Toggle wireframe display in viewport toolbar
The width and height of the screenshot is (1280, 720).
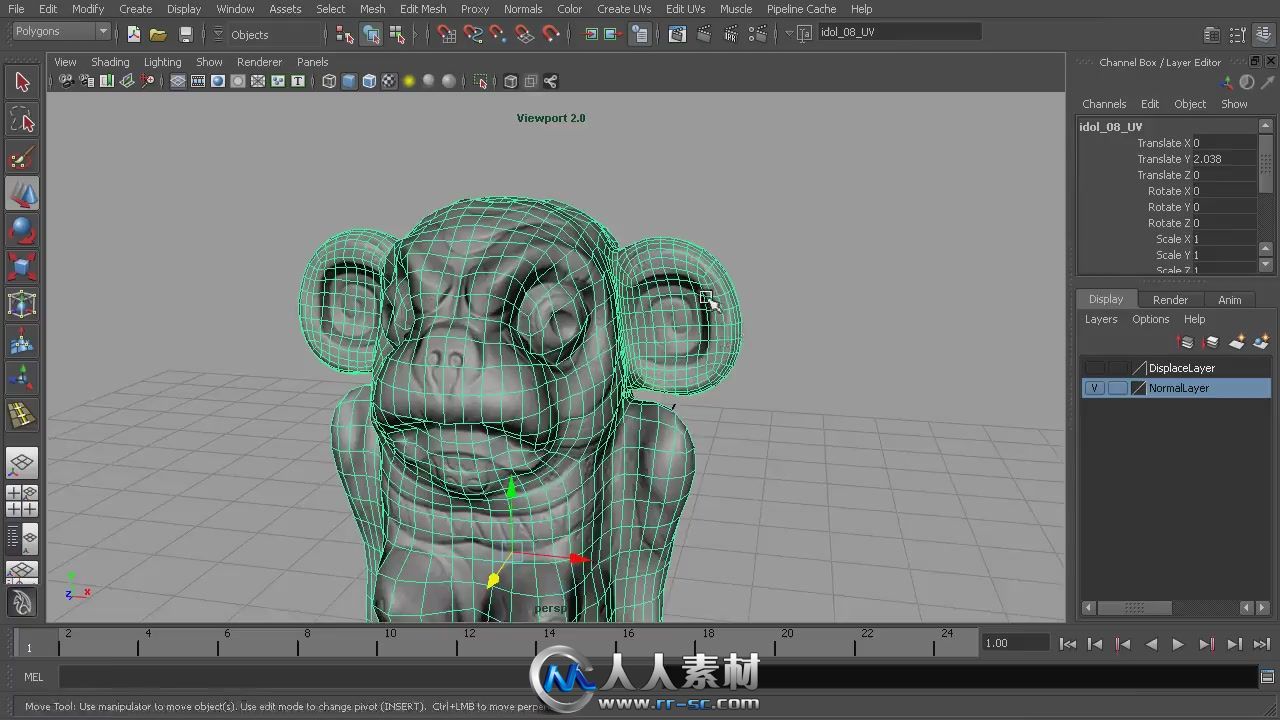pos(329,81)
